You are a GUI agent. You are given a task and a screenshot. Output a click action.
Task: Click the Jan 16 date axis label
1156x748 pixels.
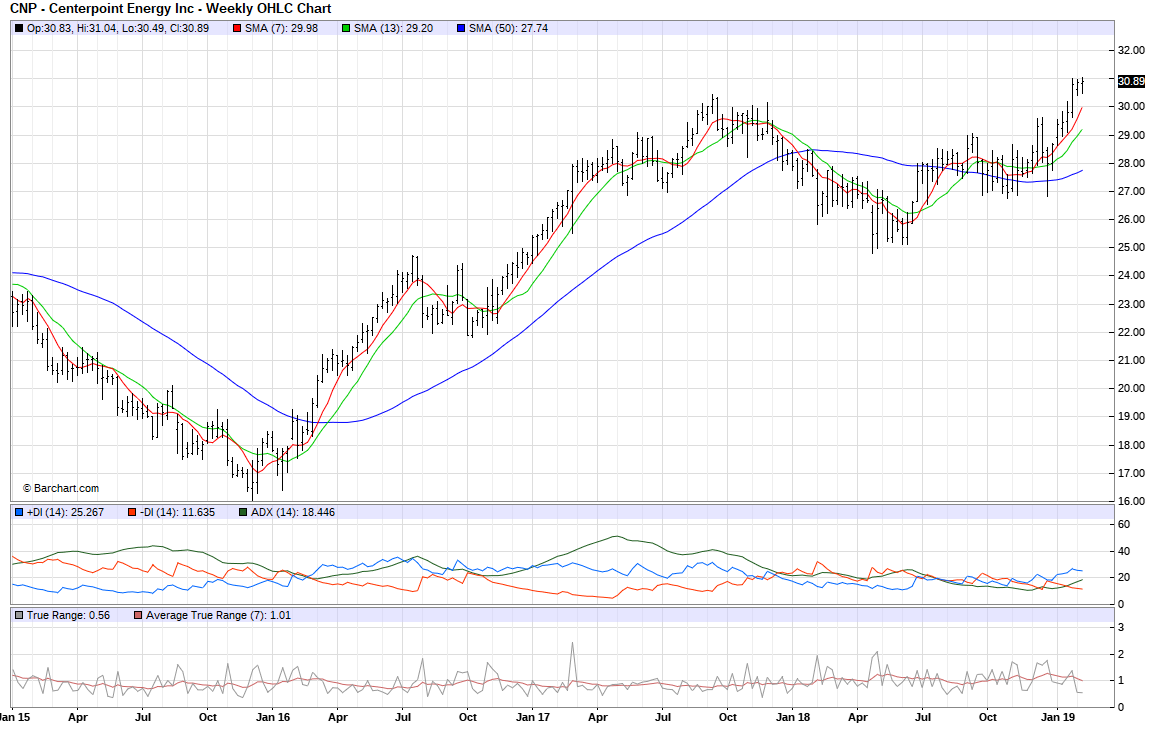pyautogui.click(x=272, y=717)
